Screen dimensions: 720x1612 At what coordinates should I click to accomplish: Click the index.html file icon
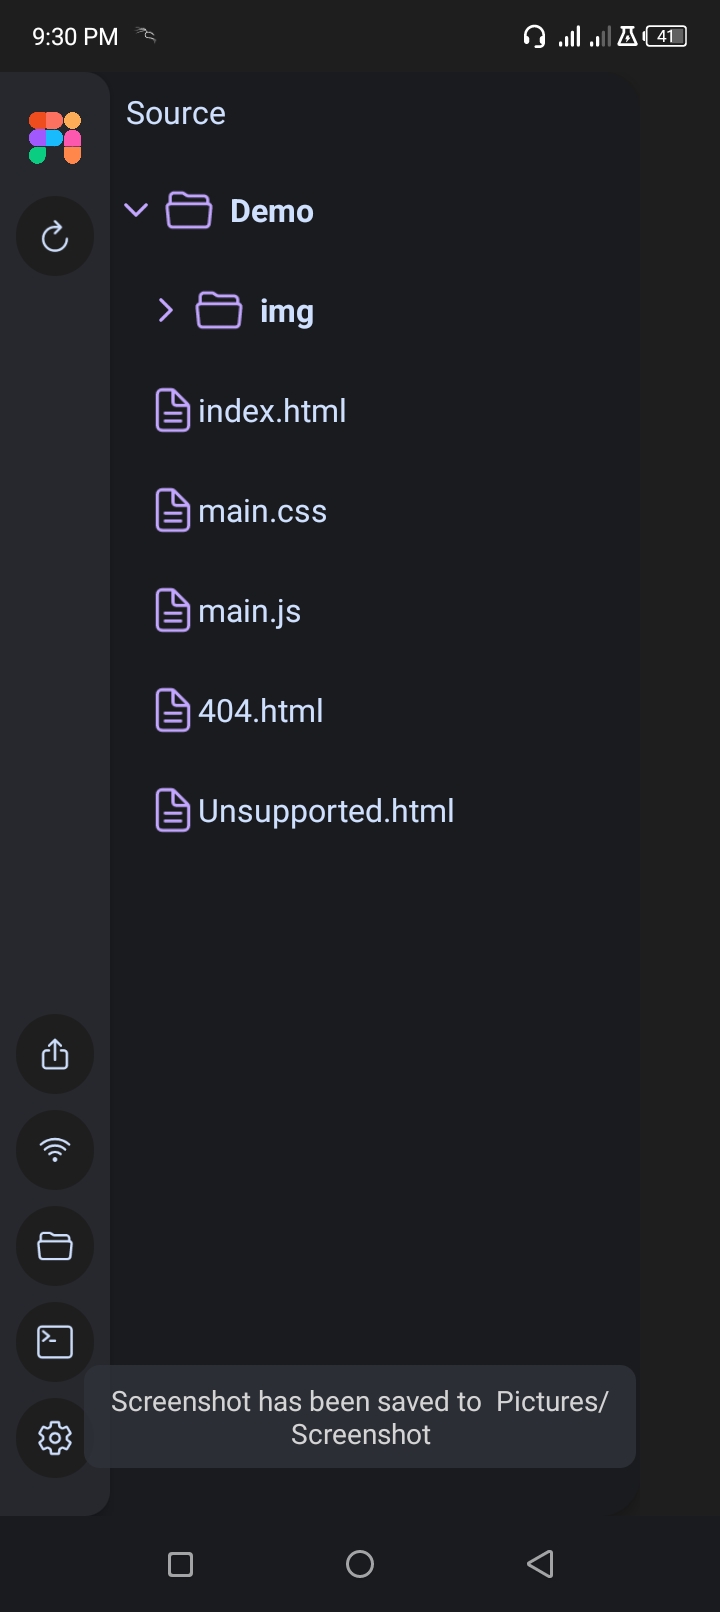point(172,410)
